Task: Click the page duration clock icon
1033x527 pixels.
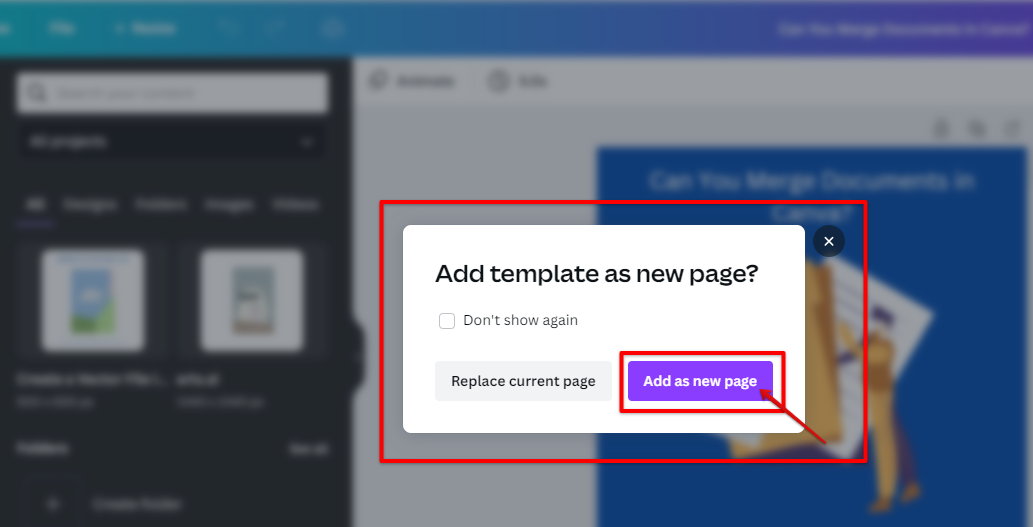Action: 499,81
